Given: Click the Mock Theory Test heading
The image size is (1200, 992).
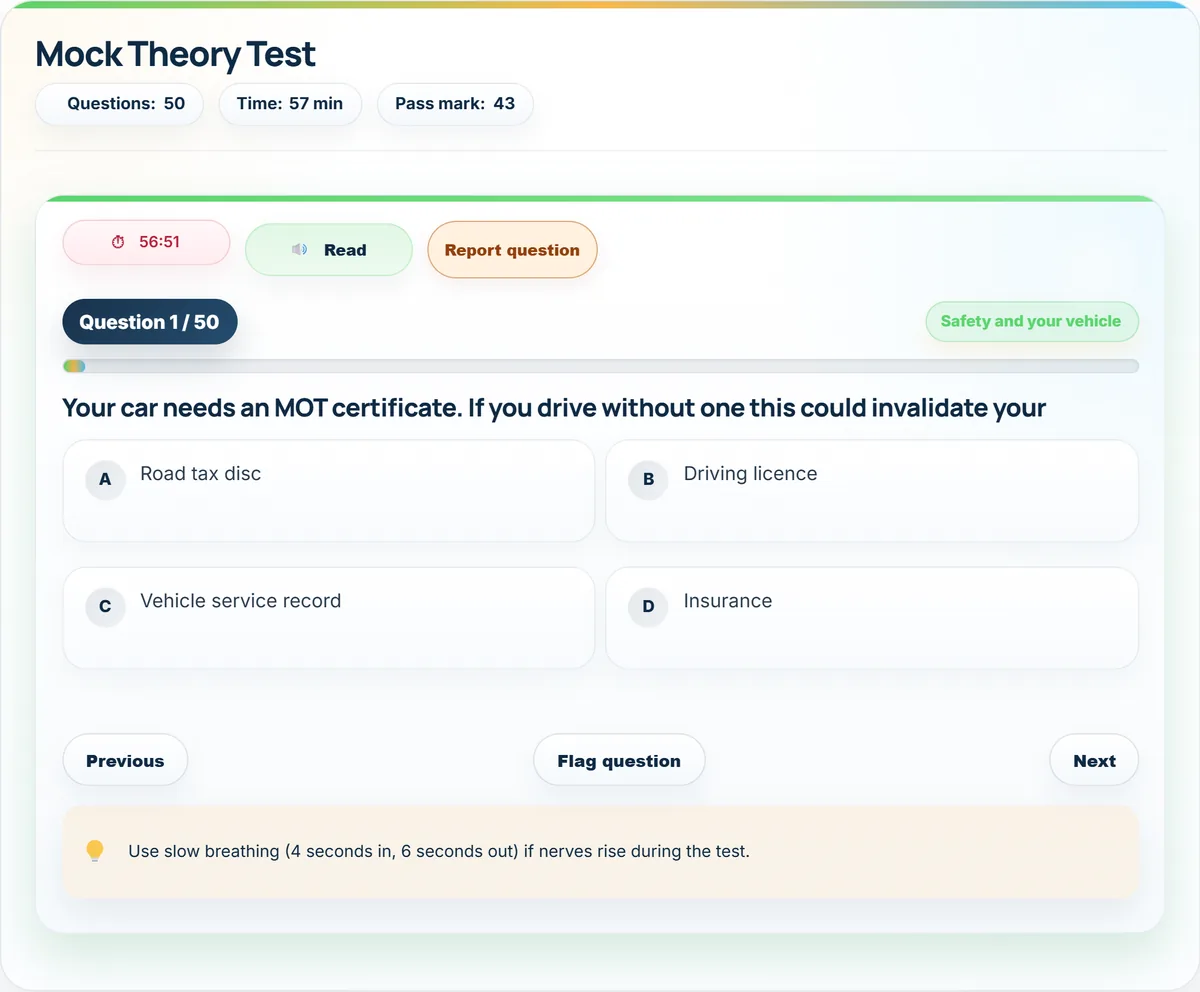Looking at the screenshot, I should click(x=176, y=54).
